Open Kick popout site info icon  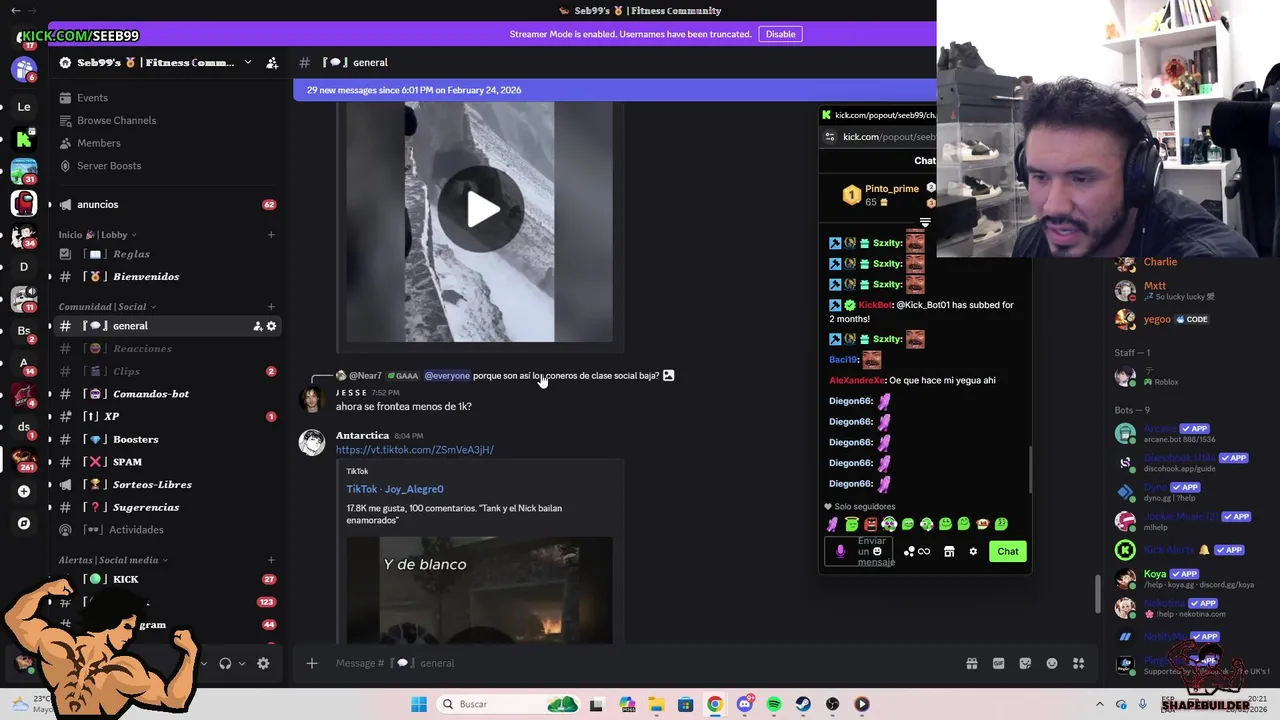(829, 137)
